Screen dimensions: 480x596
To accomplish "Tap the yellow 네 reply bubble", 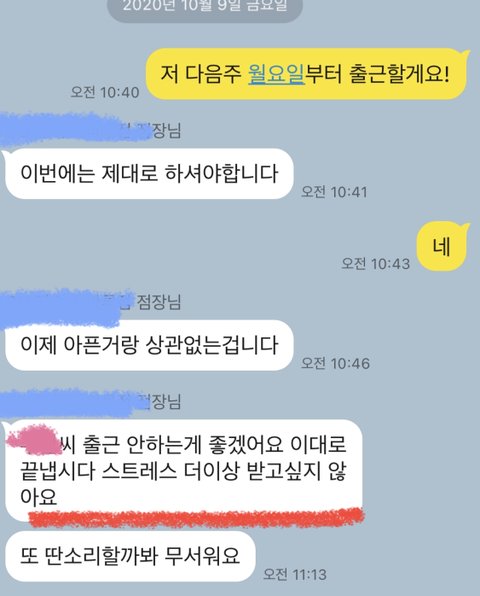I will tap(442, 247).
